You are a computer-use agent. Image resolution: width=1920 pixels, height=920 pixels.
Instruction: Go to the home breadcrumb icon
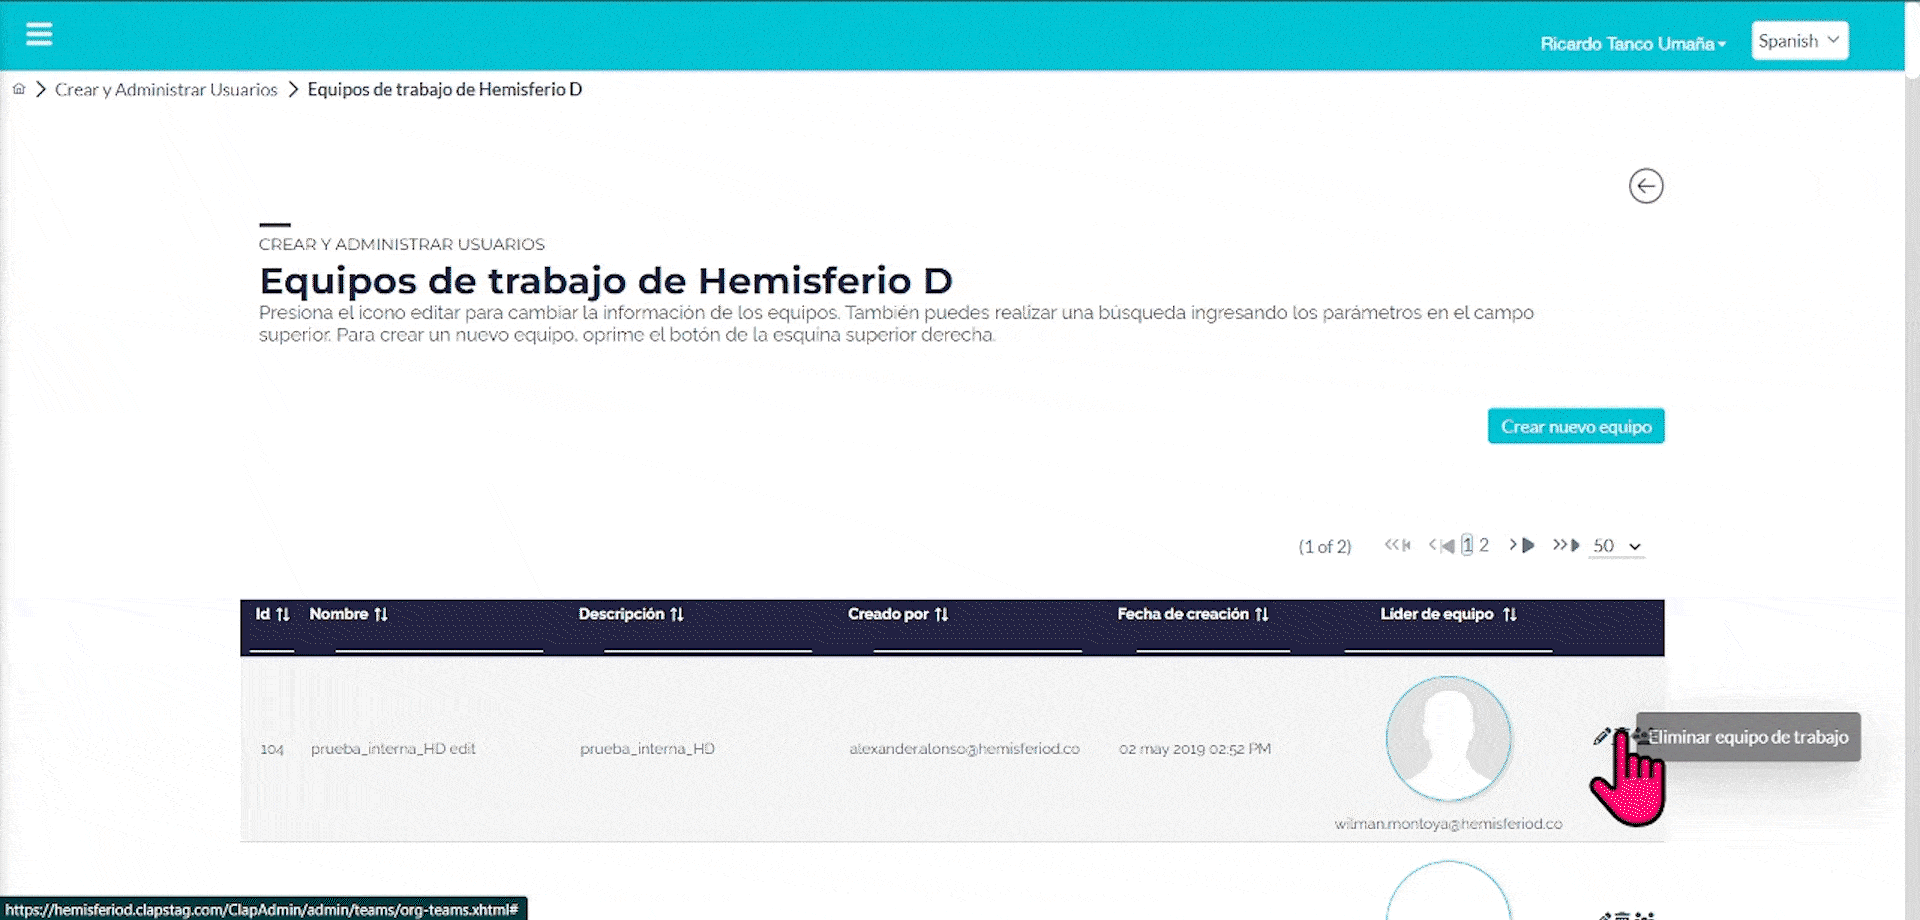tap(19, 89)
